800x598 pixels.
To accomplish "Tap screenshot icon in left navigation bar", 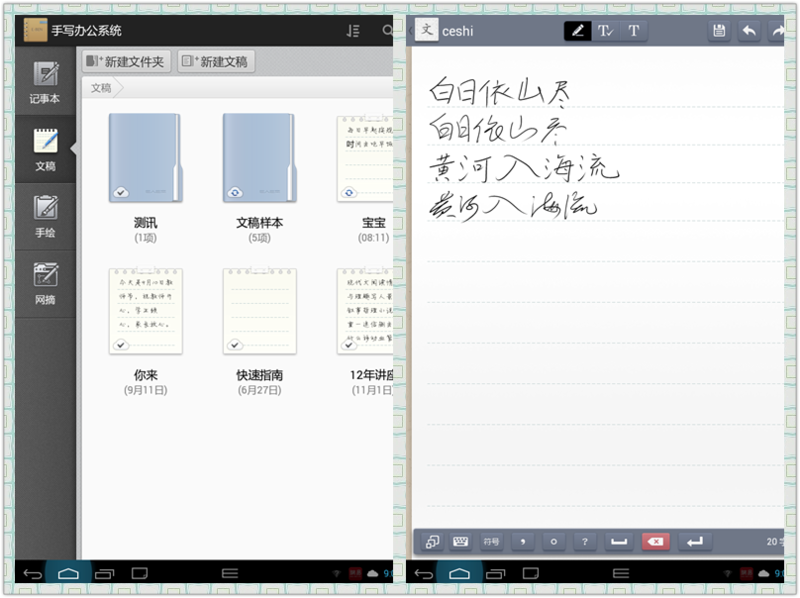I will point(139,574).
